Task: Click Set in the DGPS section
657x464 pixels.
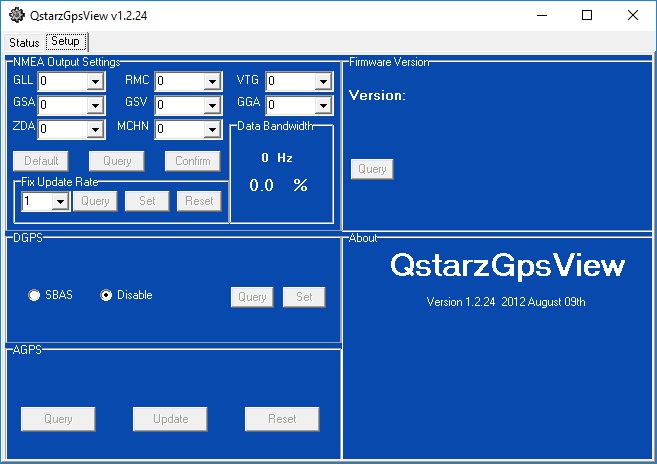Action: tap(304, 297)
